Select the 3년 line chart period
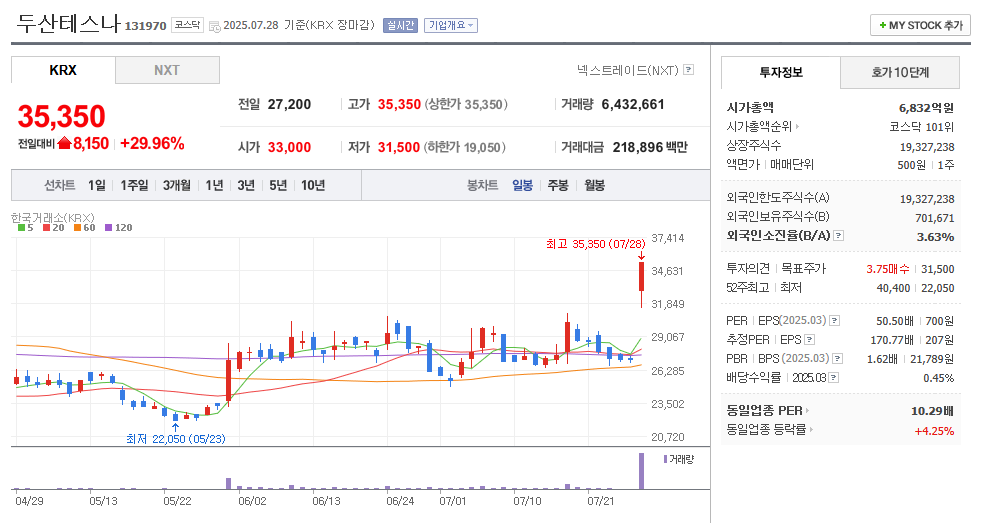This screenshot has width=987, height=523. (245, 185)
